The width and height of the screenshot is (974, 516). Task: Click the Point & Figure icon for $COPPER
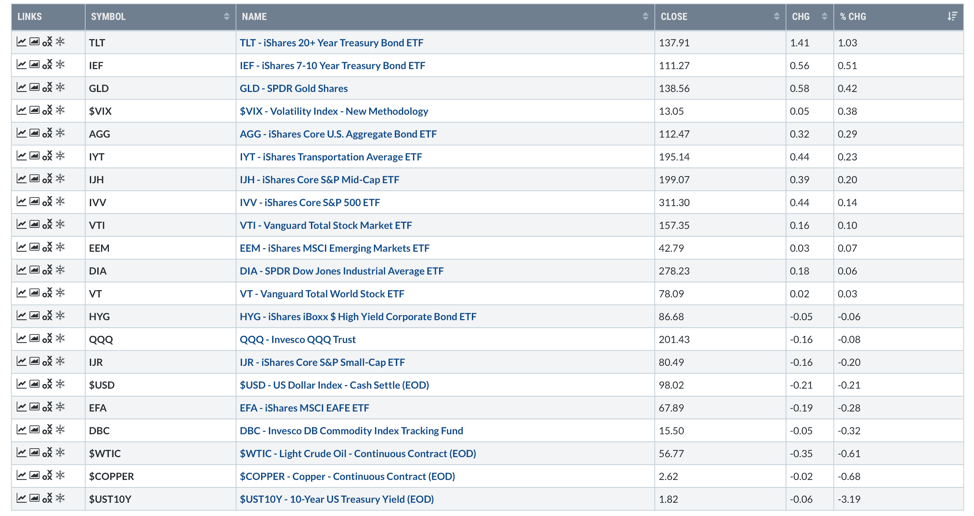pyautogui.click(x=47, y=476)
